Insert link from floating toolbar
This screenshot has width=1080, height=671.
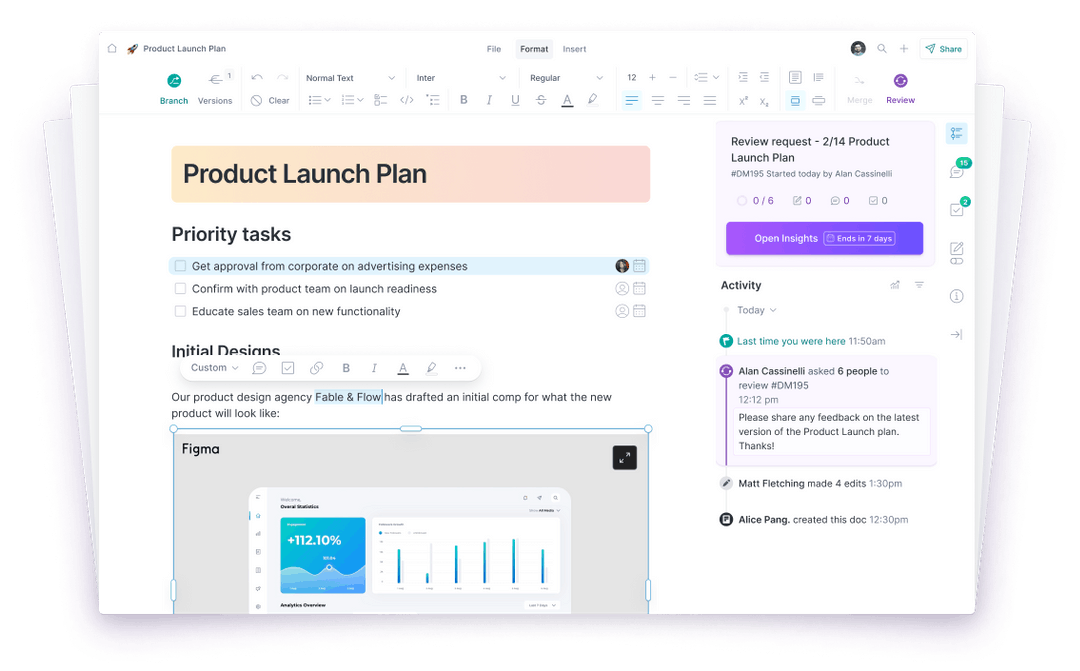coord(317,368)
